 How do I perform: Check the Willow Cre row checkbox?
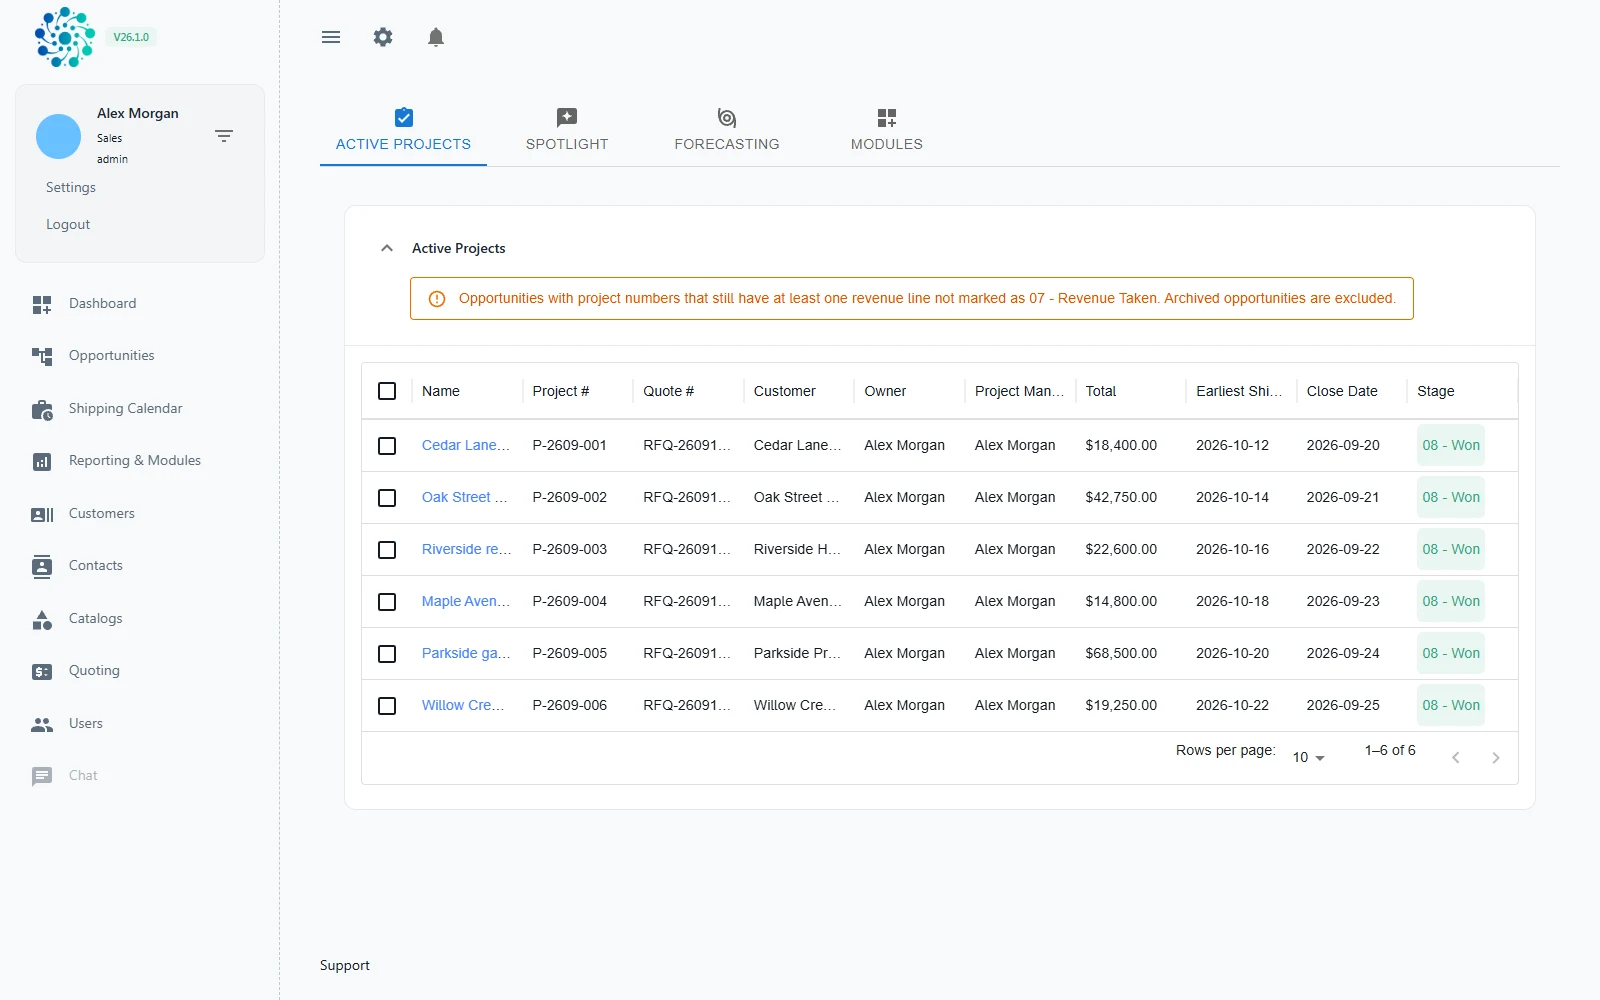(x=387, y=706)
